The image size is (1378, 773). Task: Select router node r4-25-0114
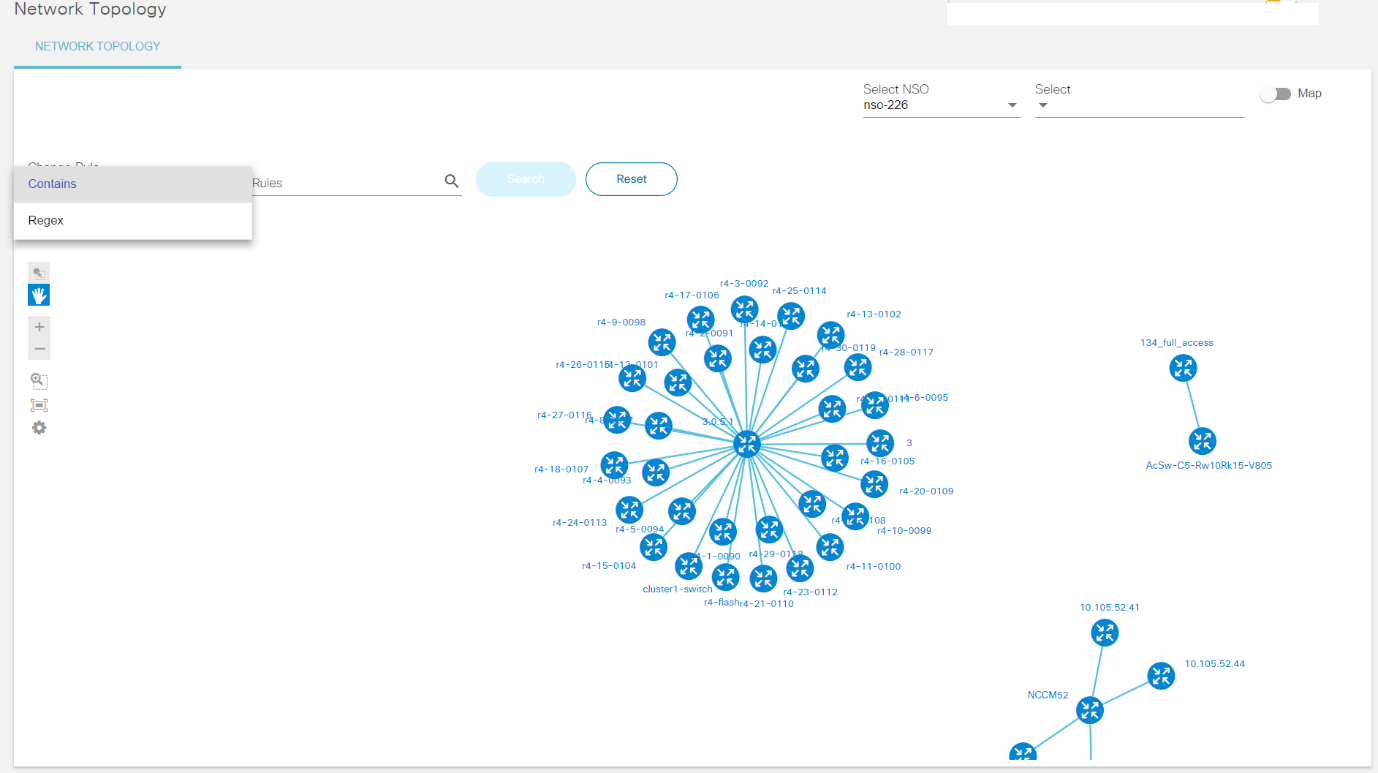click(791, 316)
